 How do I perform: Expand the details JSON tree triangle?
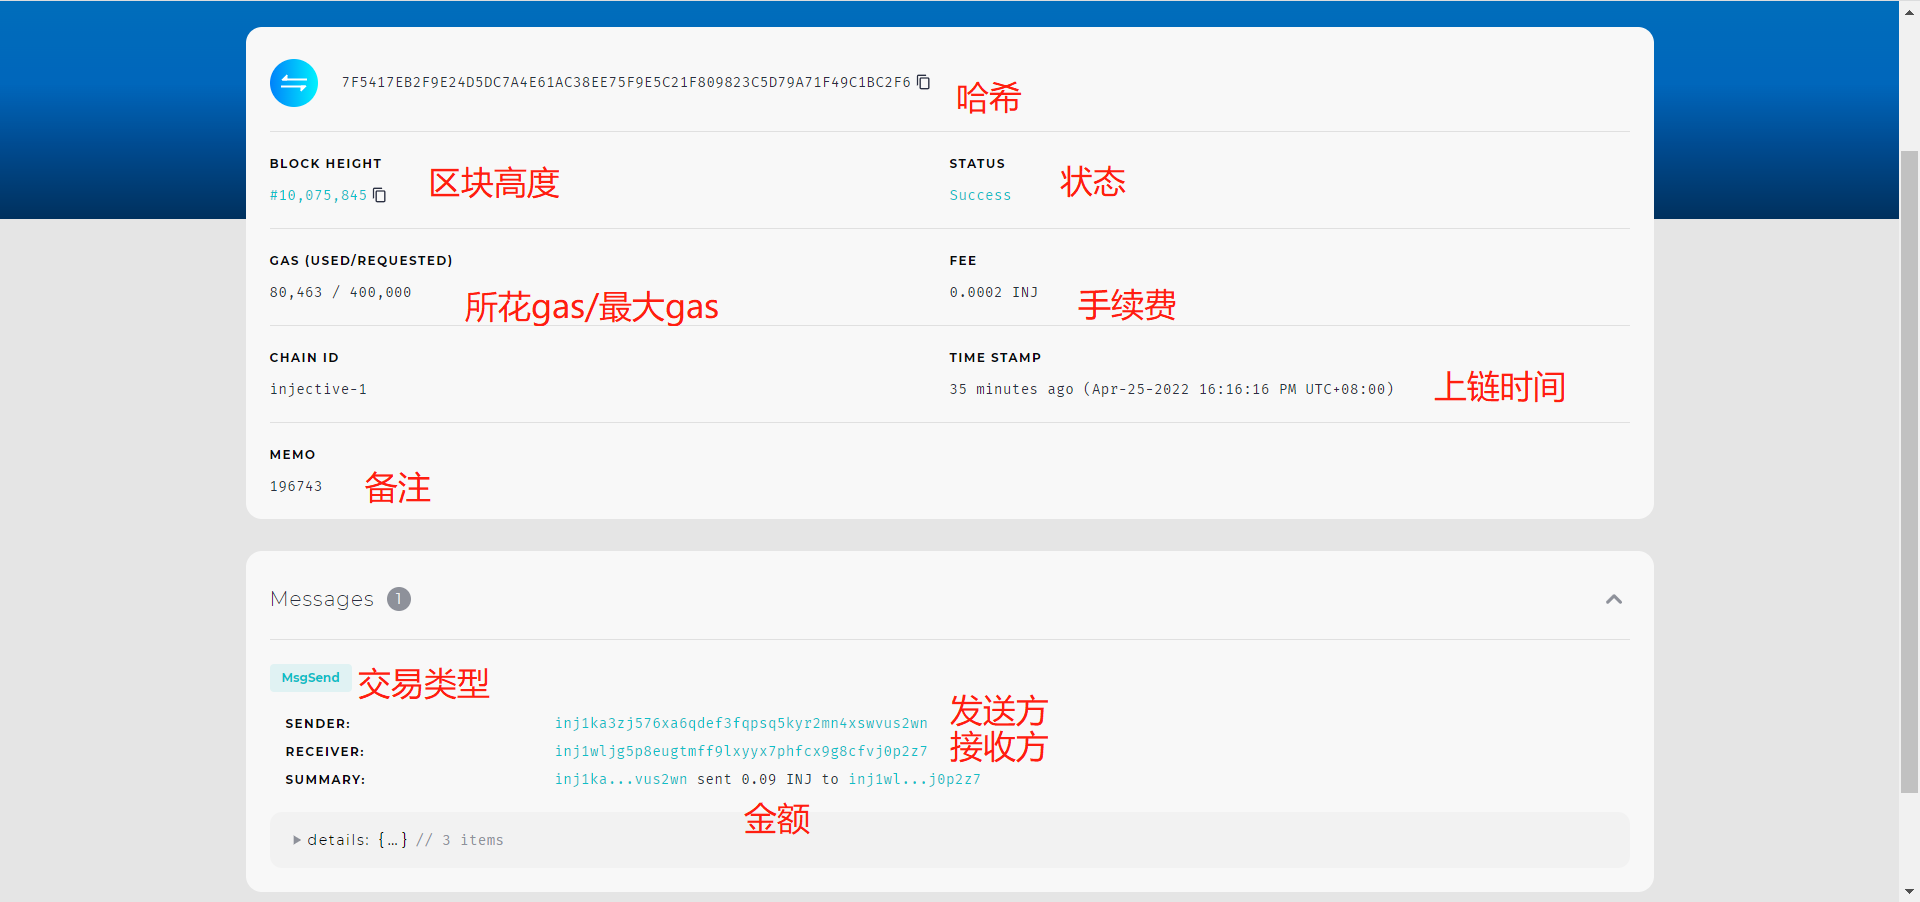pyautogui.click(x=297, y=840)
